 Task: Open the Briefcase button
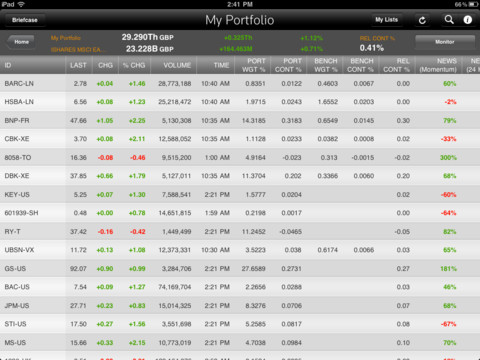(25, 20)
